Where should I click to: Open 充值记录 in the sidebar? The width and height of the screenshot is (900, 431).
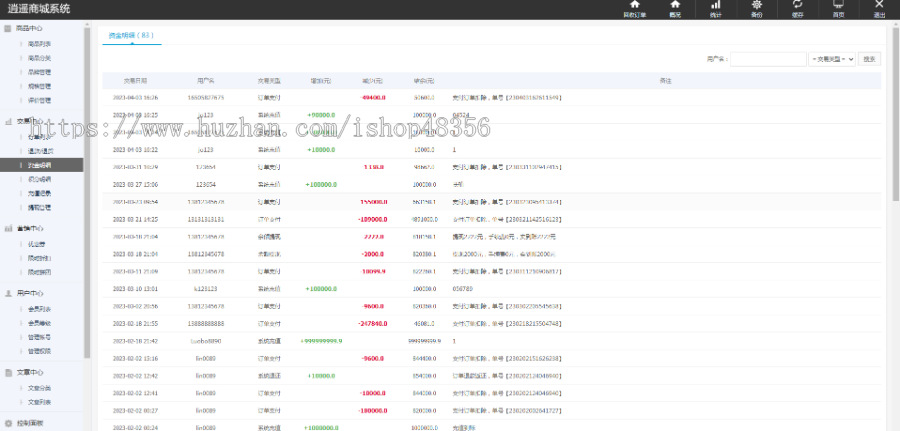click(39, 193)
